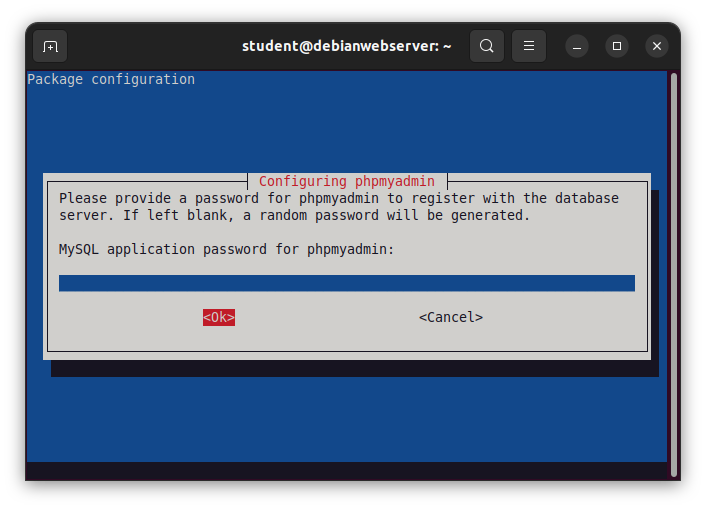Screen dimensions: 706x509
Task: Click the terminal vertical scrollbar
Action: [x=674, y=274]
